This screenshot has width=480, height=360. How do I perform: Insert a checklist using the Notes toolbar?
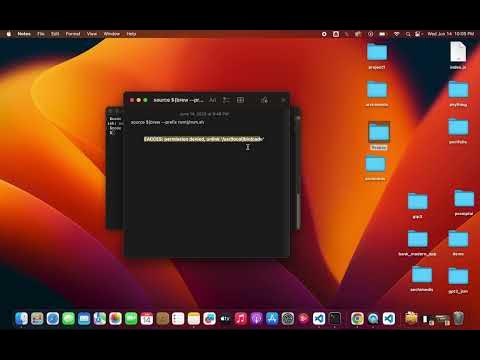coord(226,100)
